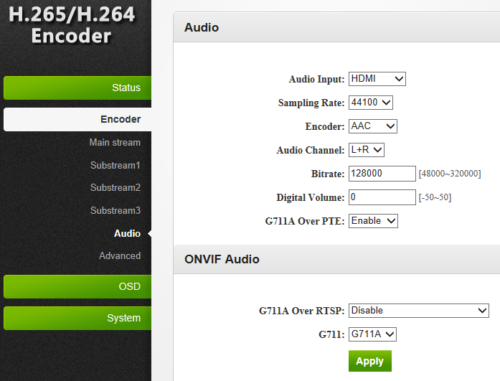Viewport: 500px width, 381px height.
Task: Expand the Sampling Rate dropdown
Action: 371,102
